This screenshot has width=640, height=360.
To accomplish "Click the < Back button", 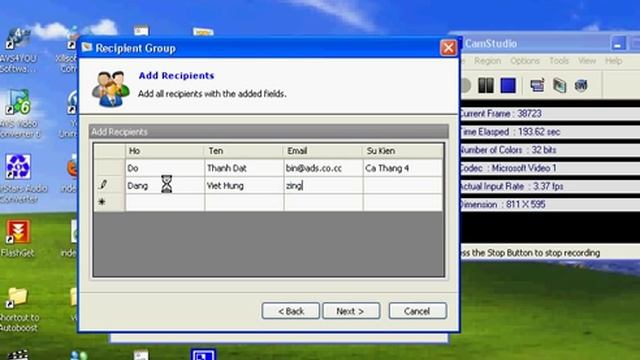I will (x=291, y=311).
